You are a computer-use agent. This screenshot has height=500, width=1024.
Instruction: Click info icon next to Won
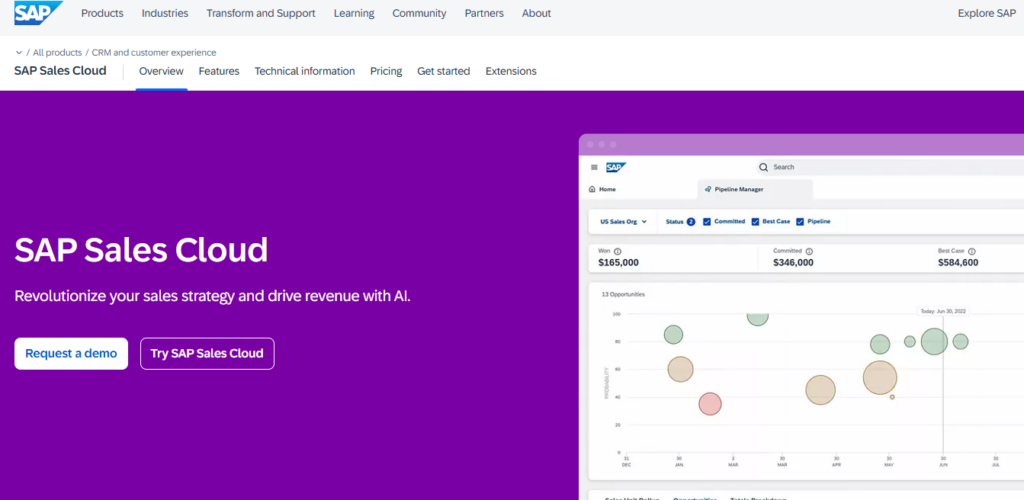click(618, 251)
